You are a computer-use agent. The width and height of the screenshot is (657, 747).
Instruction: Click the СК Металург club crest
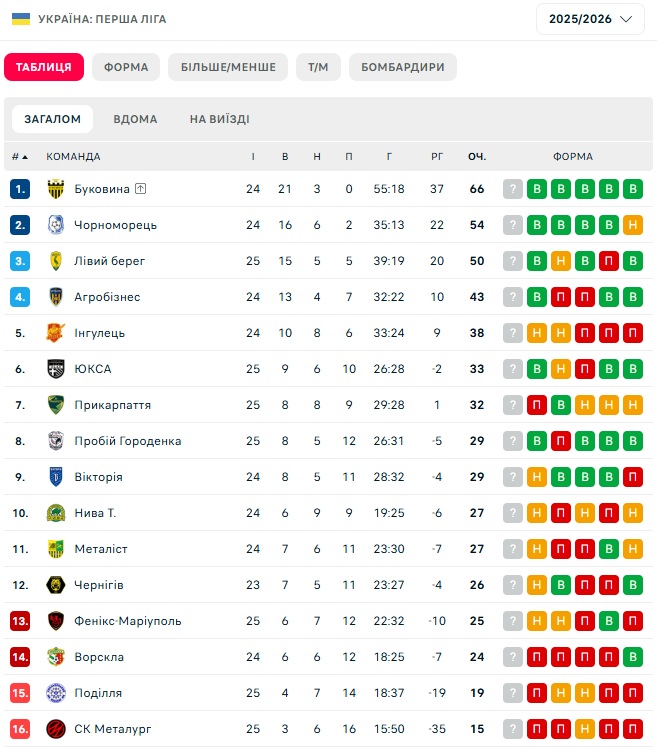(x=56, y=729)
